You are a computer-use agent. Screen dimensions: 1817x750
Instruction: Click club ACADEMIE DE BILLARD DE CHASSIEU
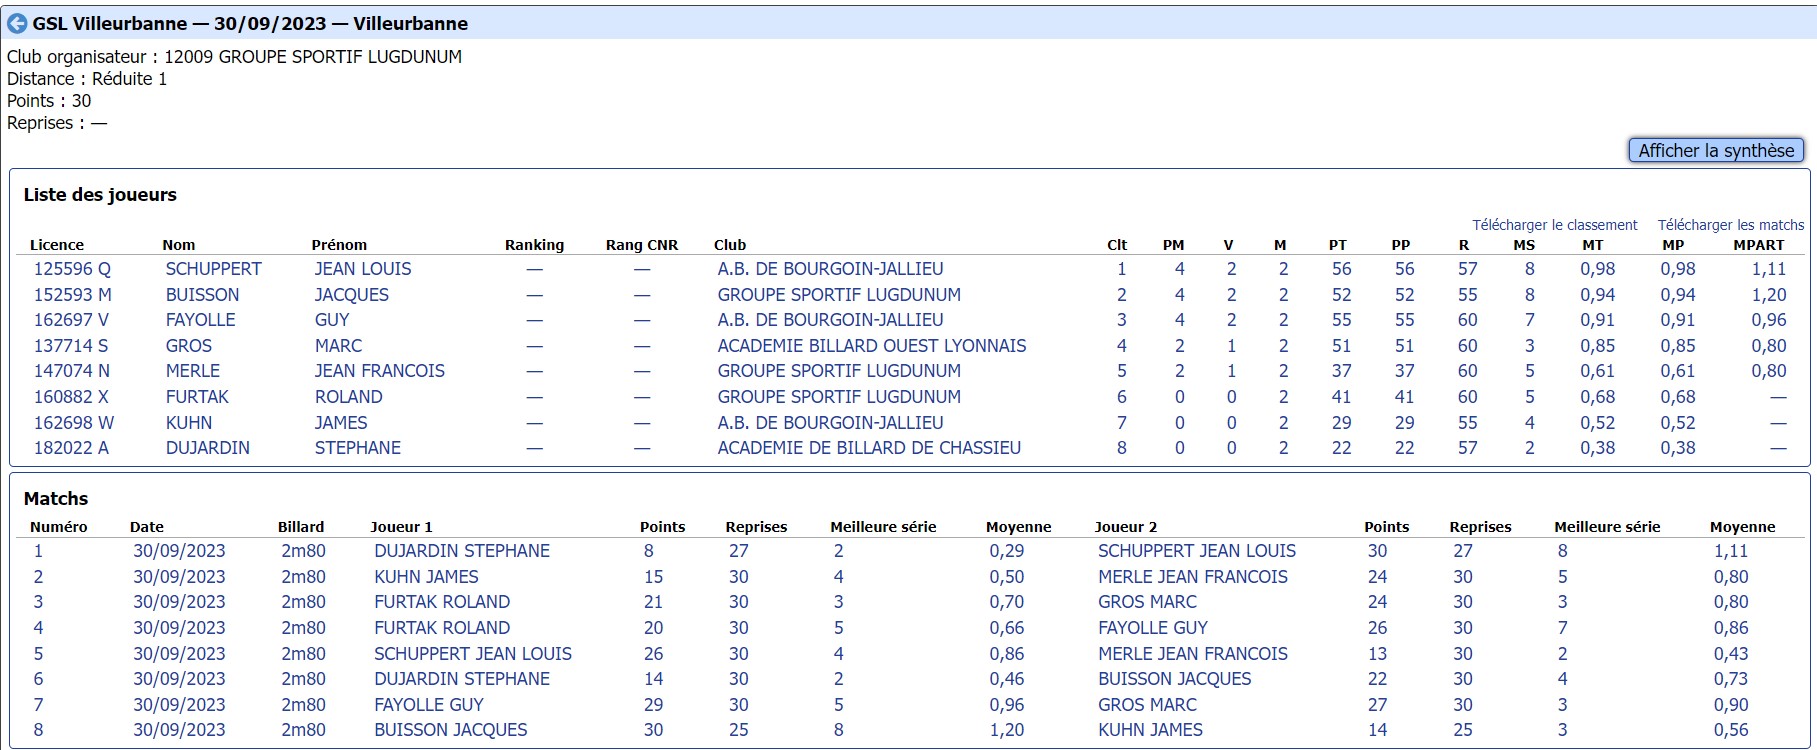tap(869, 448)
